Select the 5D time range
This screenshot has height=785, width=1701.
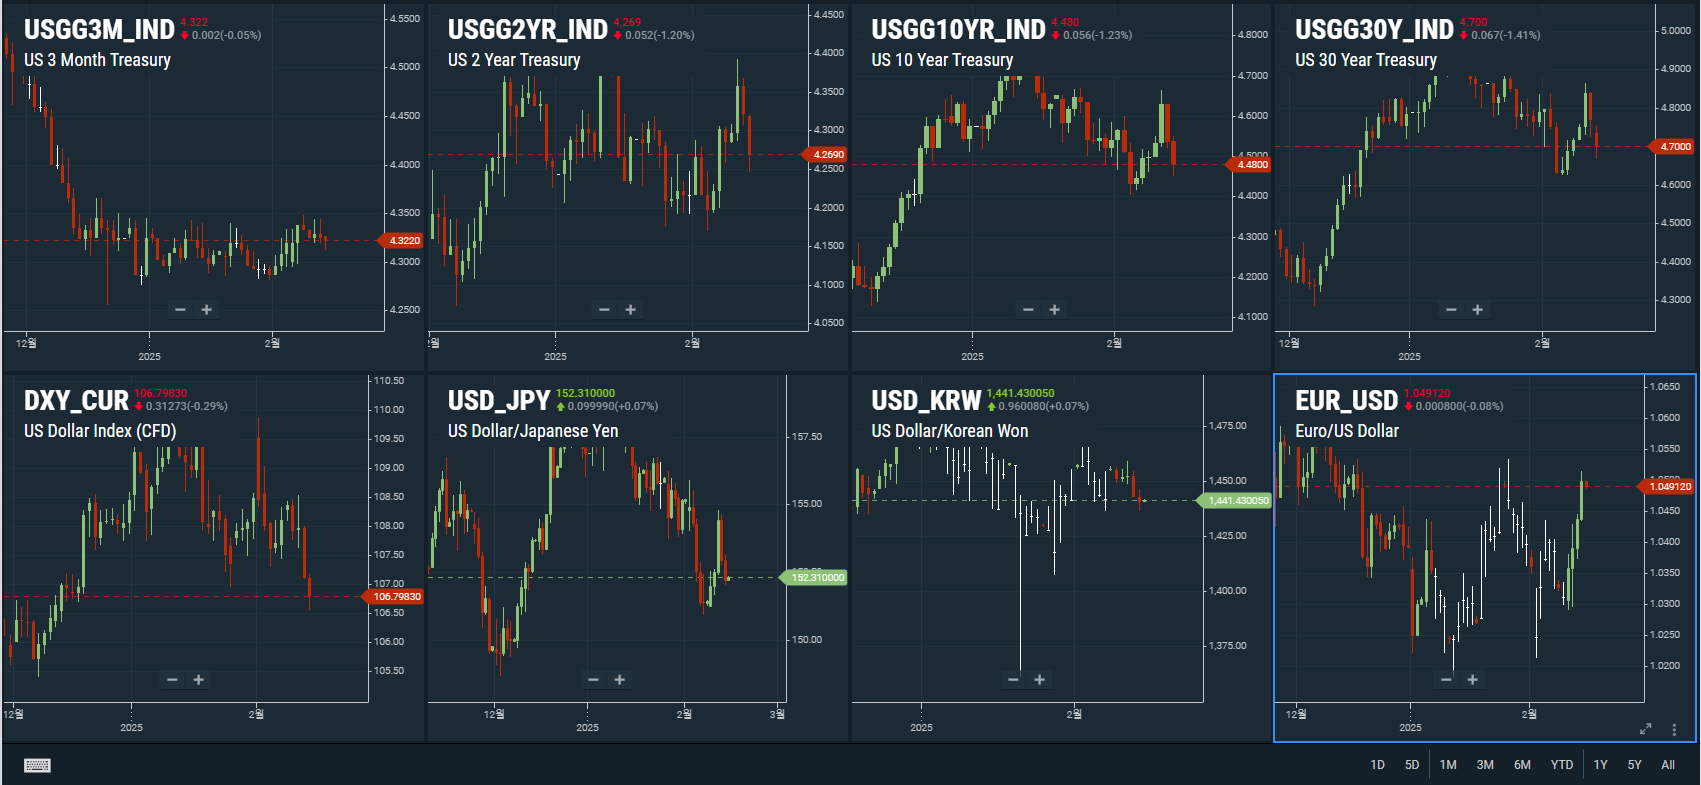[1412, 765]
